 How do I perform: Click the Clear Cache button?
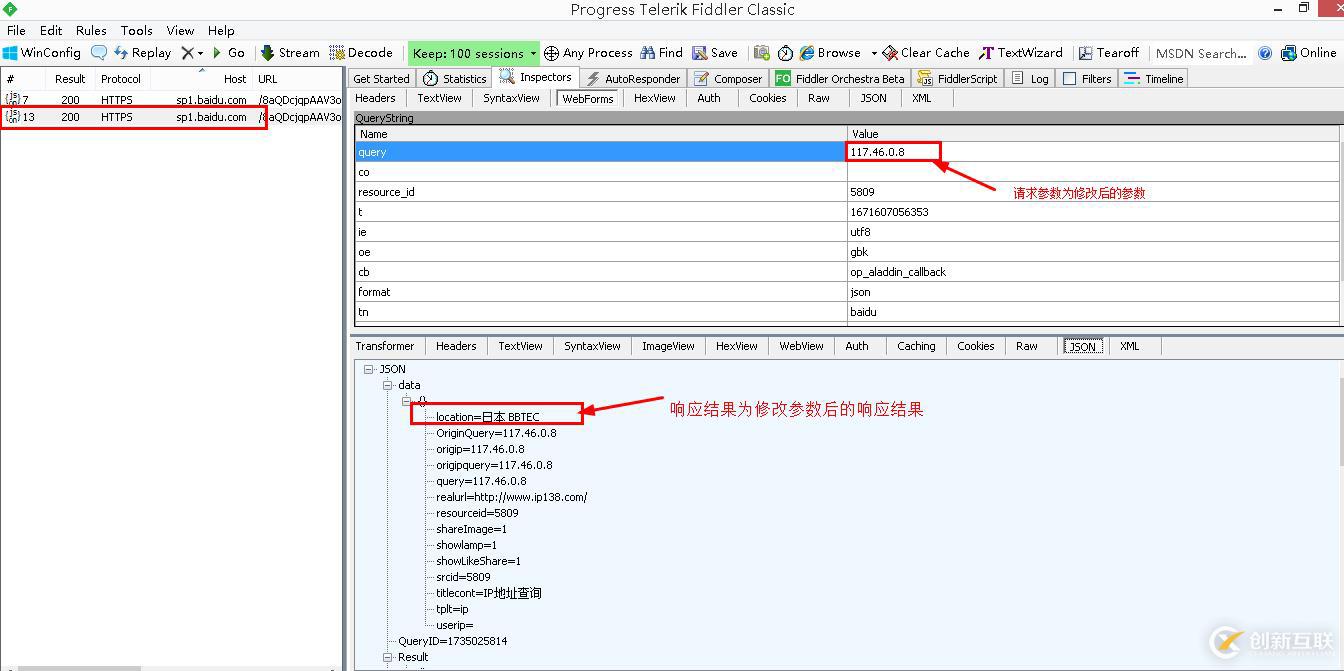[925, 53]
